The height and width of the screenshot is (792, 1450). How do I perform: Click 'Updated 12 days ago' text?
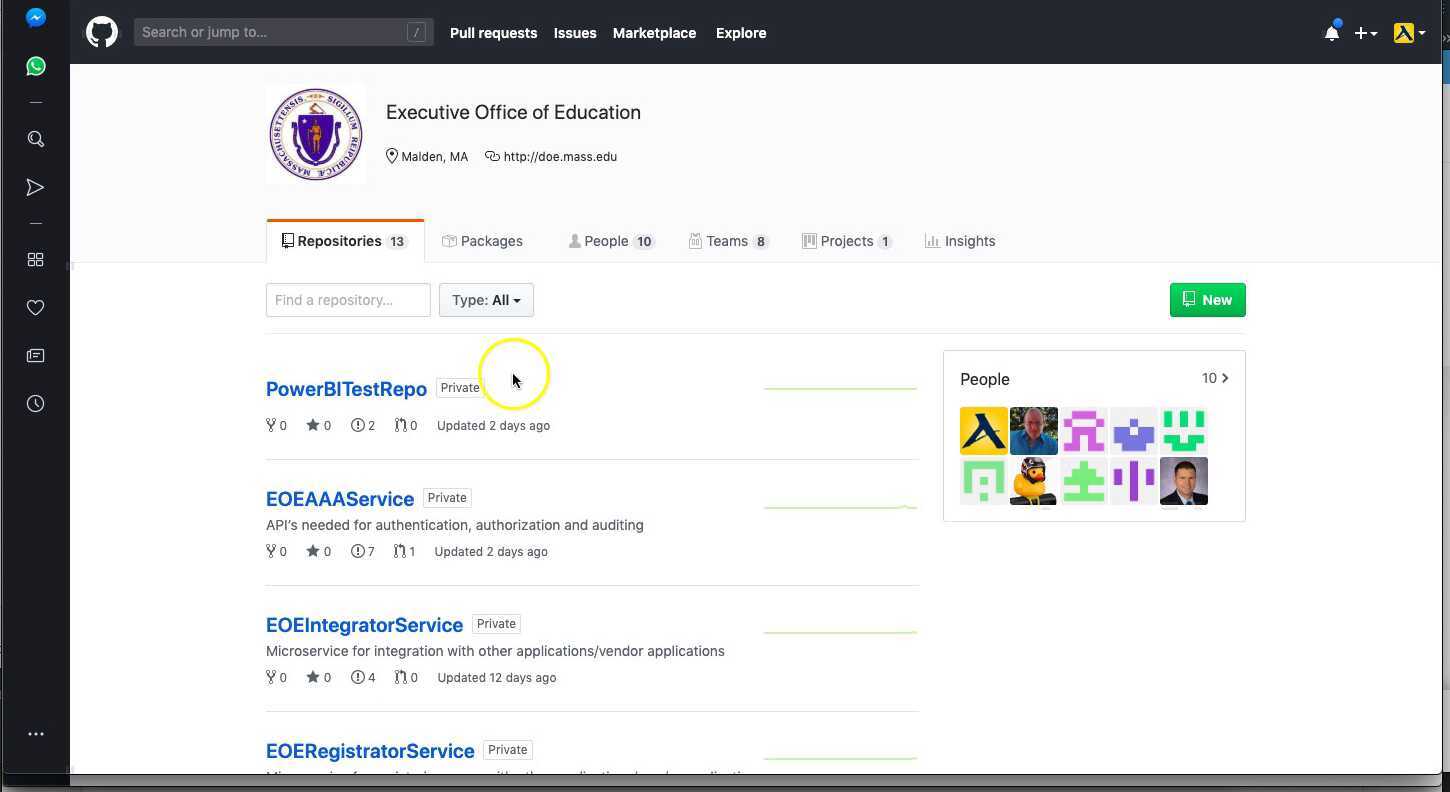[x=496, y=677]
